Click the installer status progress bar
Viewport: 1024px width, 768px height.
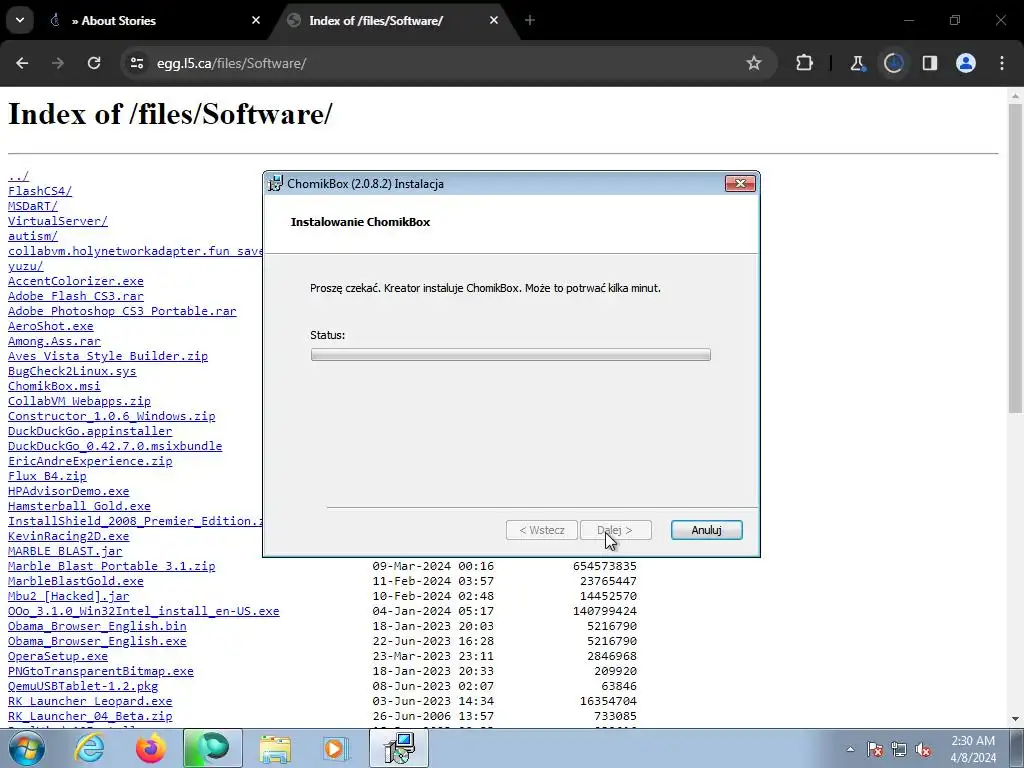point(511,355)
